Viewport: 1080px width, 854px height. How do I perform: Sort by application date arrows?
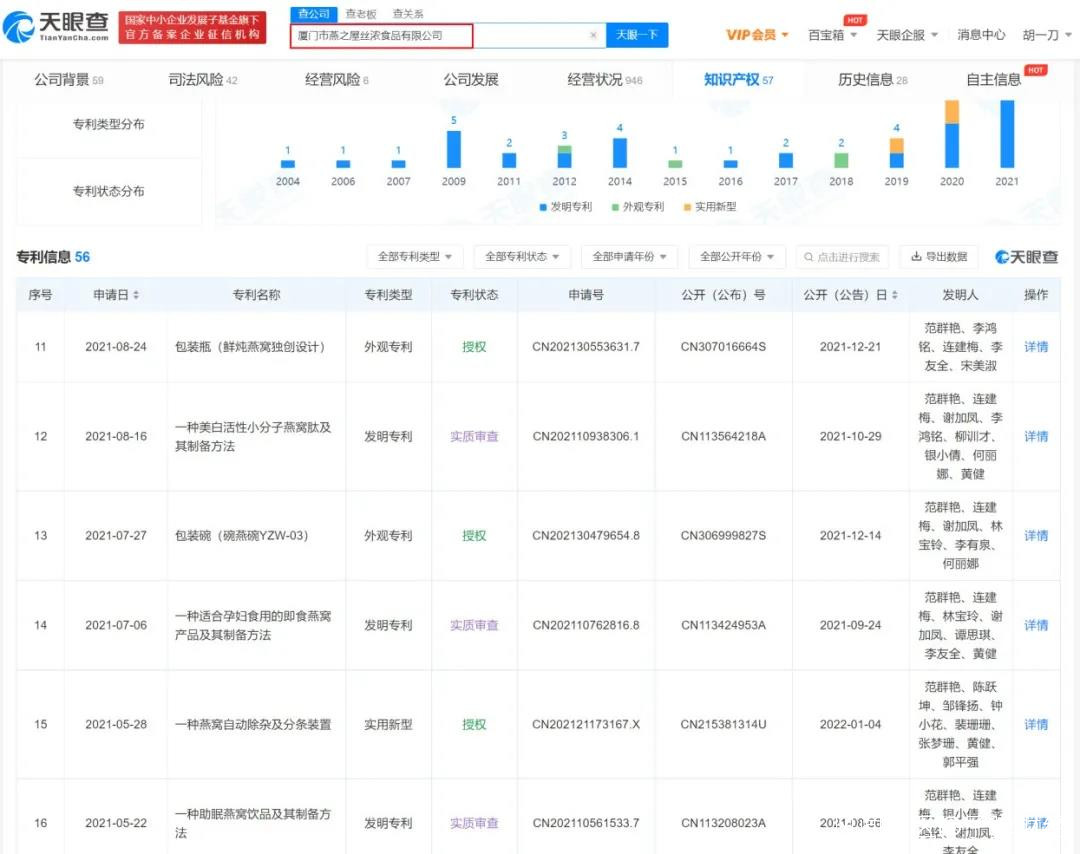point(136,295)
